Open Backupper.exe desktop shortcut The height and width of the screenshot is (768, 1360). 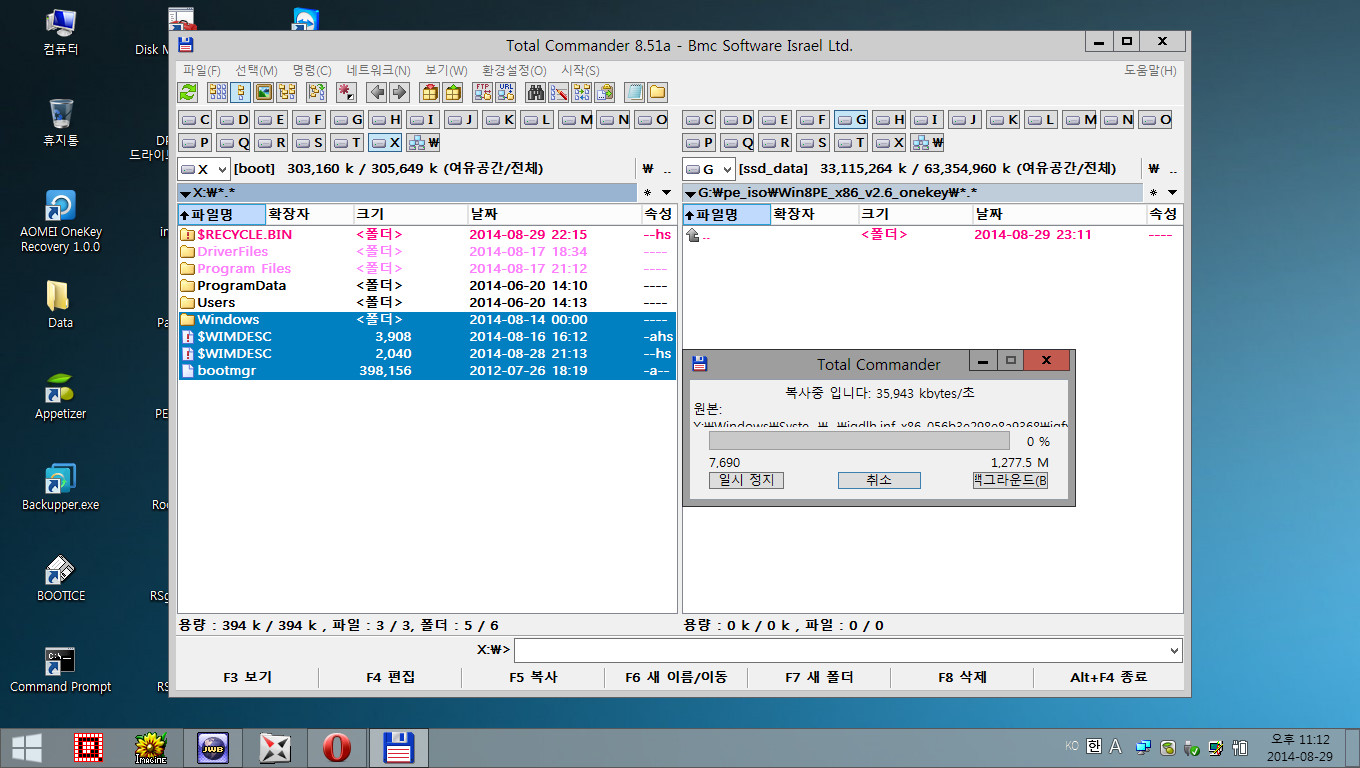pyautogui.click(x=60, y=487)
